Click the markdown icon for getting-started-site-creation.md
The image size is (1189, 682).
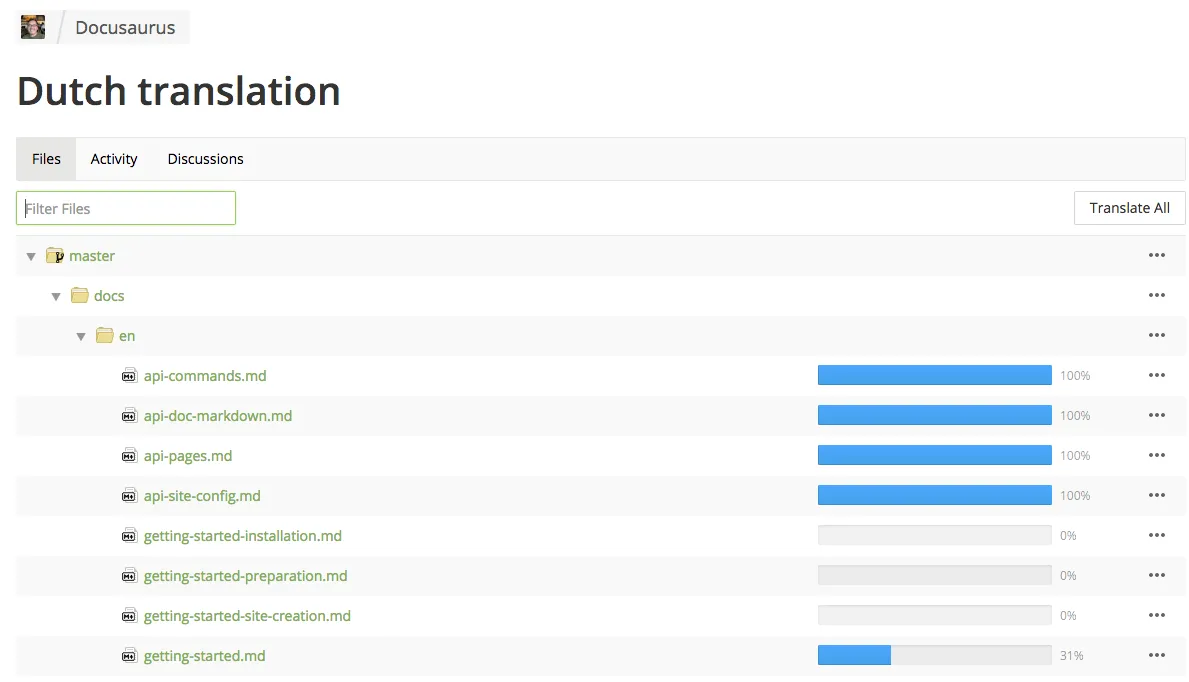coord(130,616)
